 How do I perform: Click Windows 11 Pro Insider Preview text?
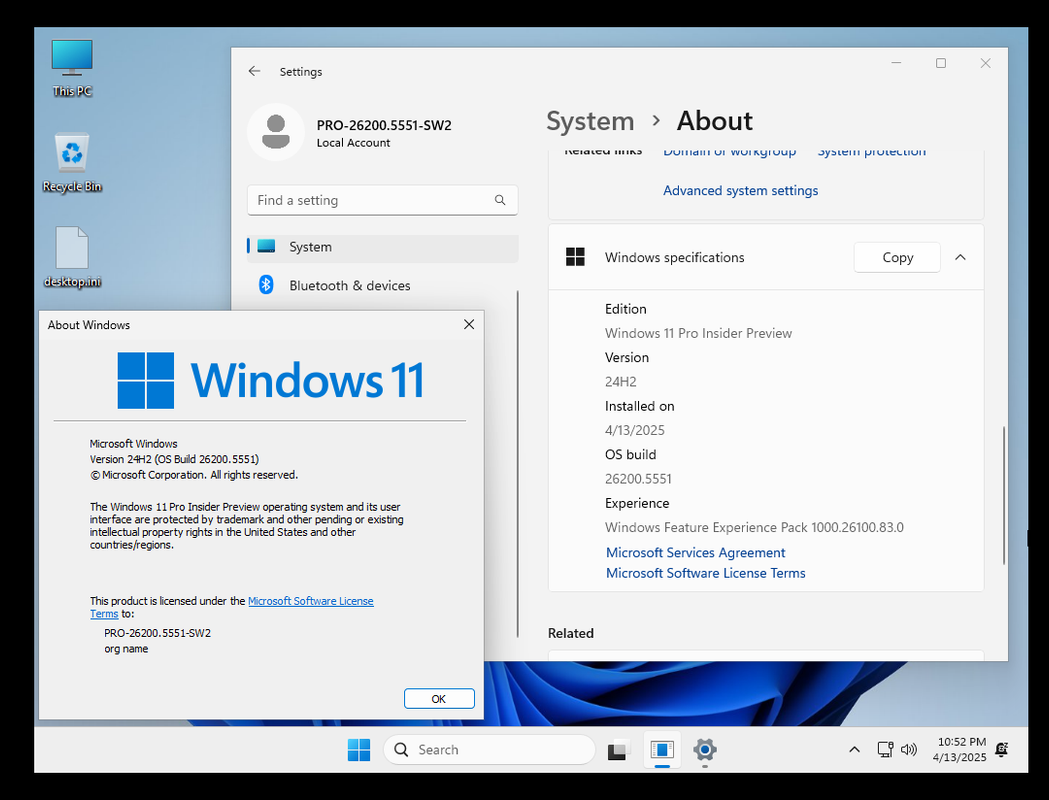[698, 333]
